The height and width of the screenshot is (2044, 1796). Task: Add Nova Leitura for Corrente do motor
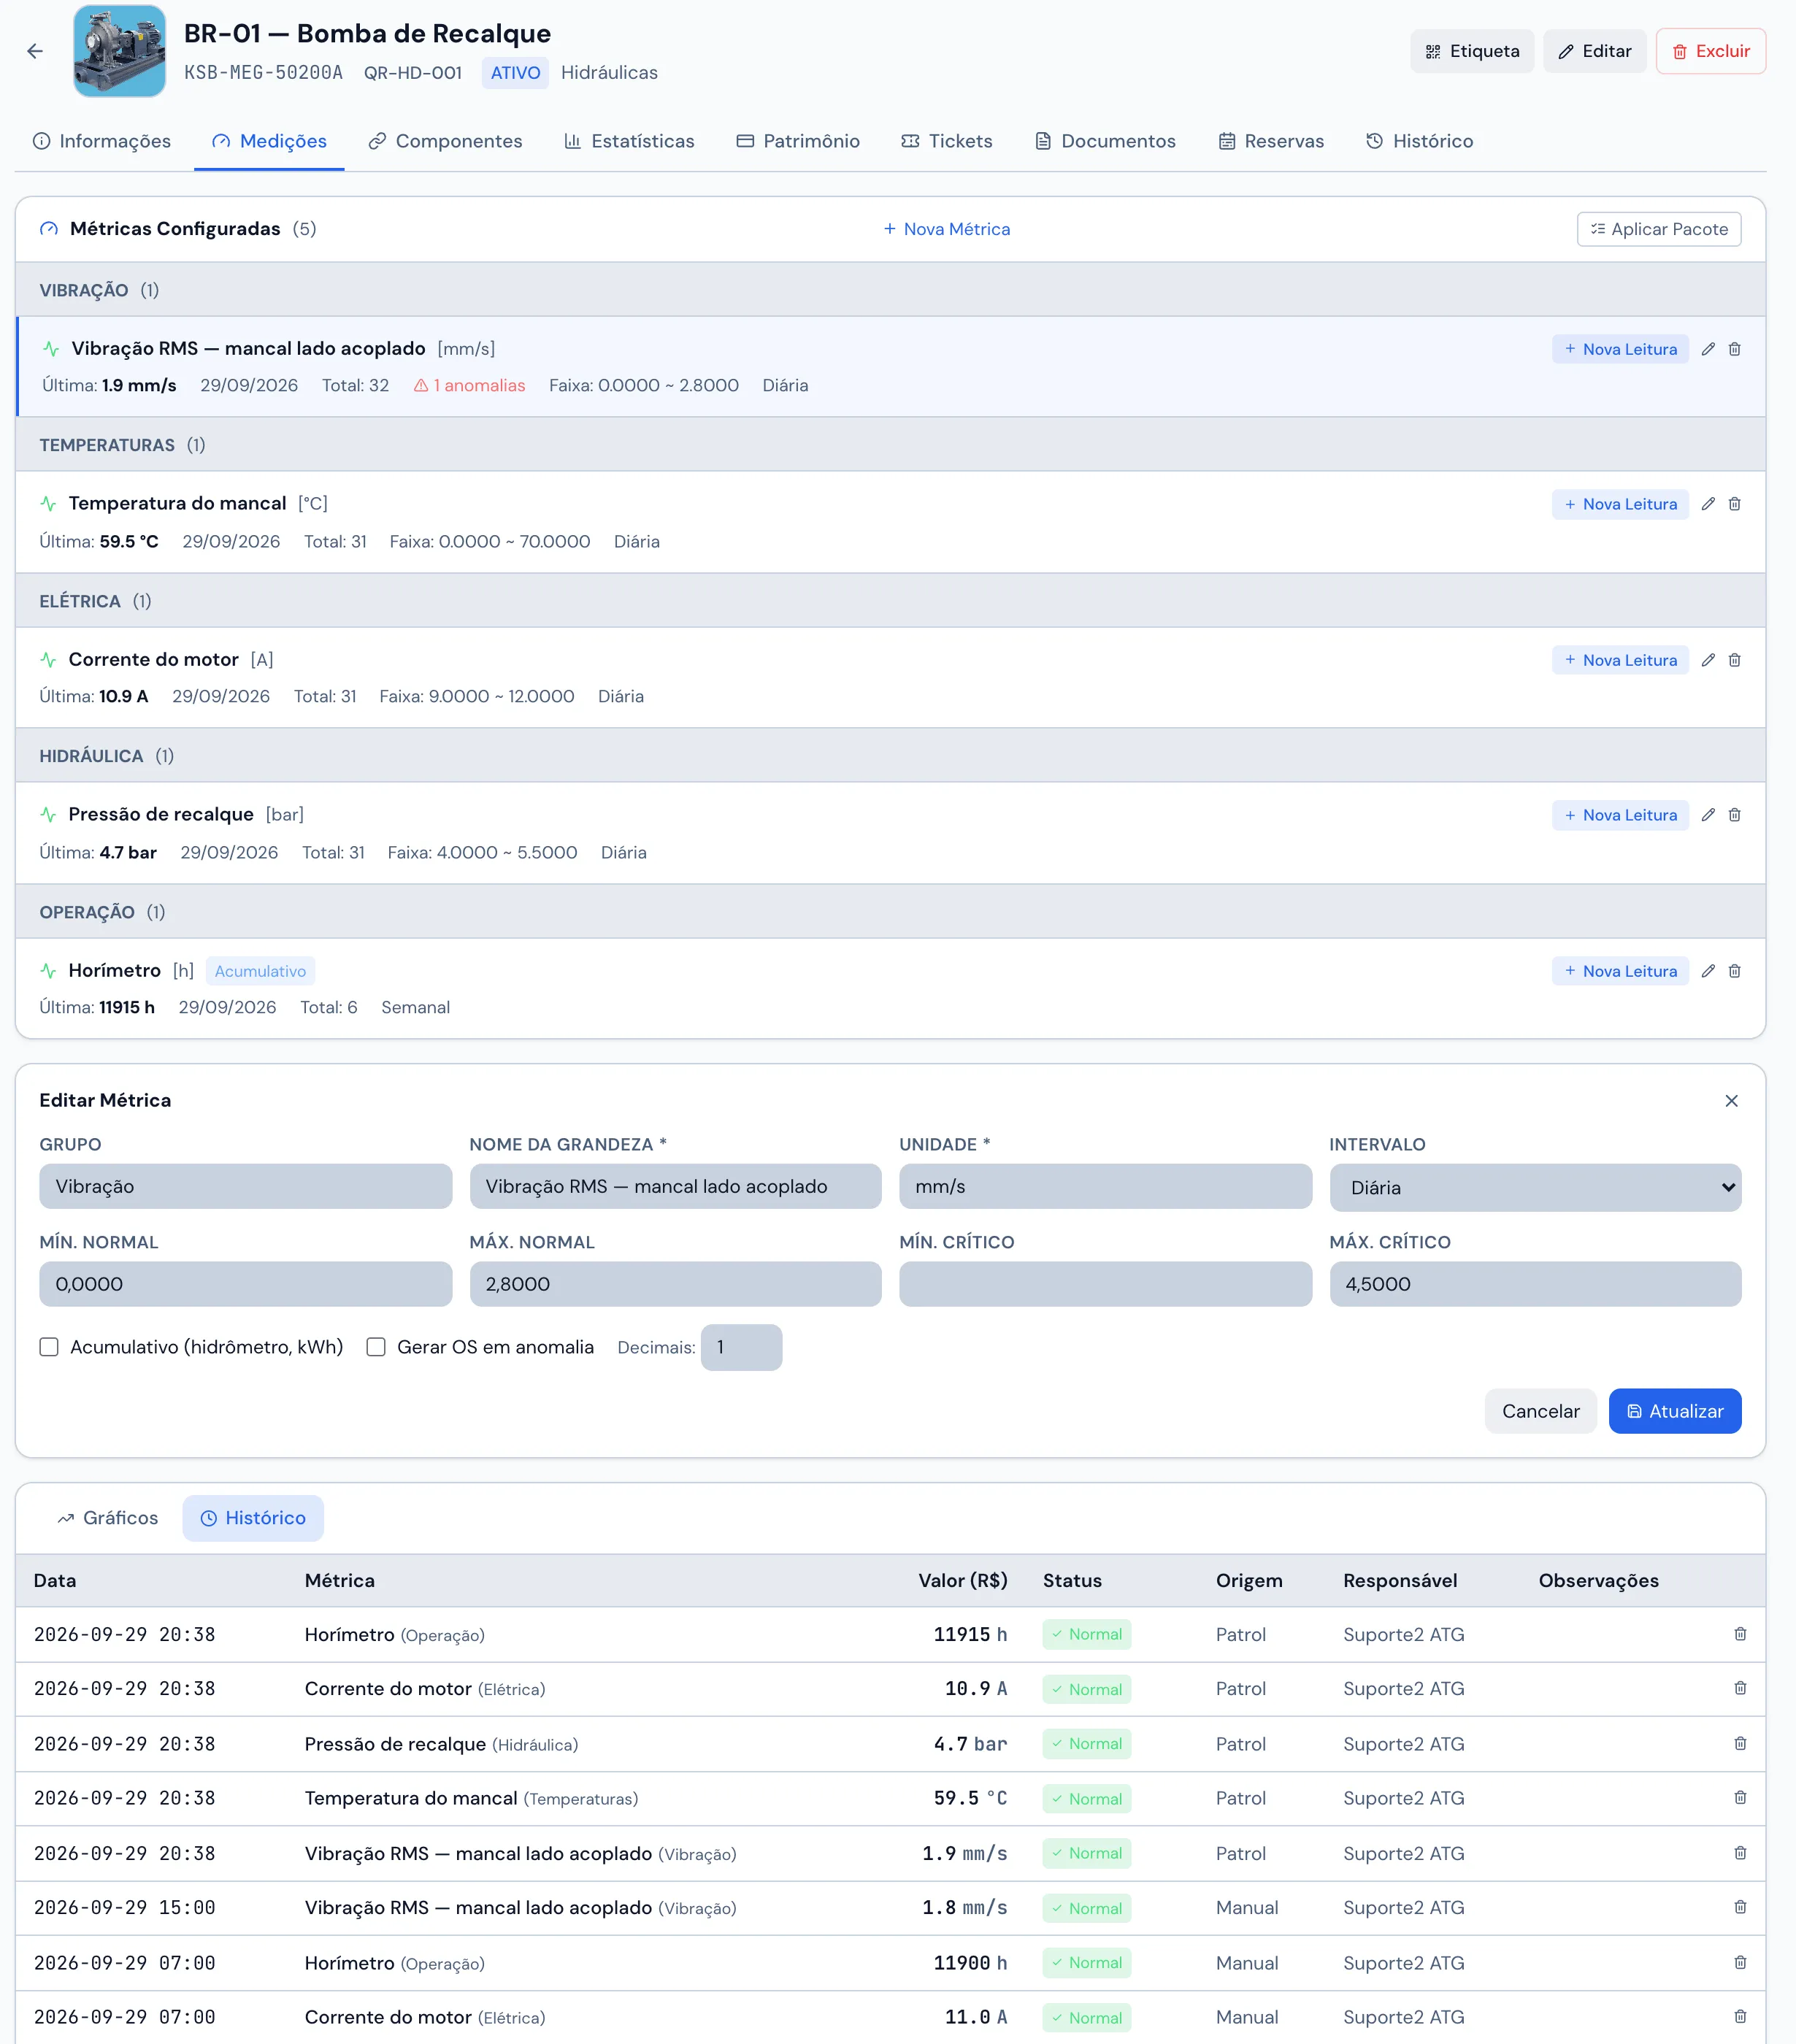[1620, 660]
